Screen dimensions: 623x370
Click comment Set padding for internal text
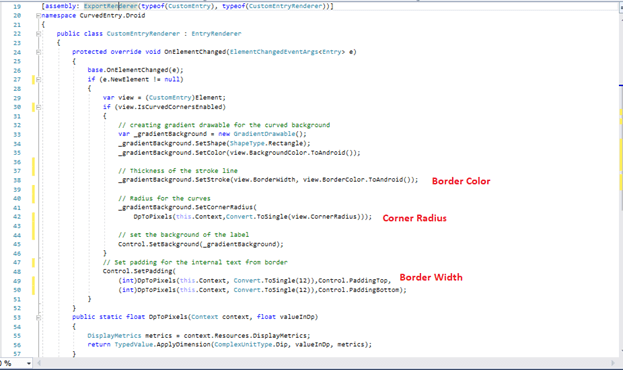click(195, 262)
